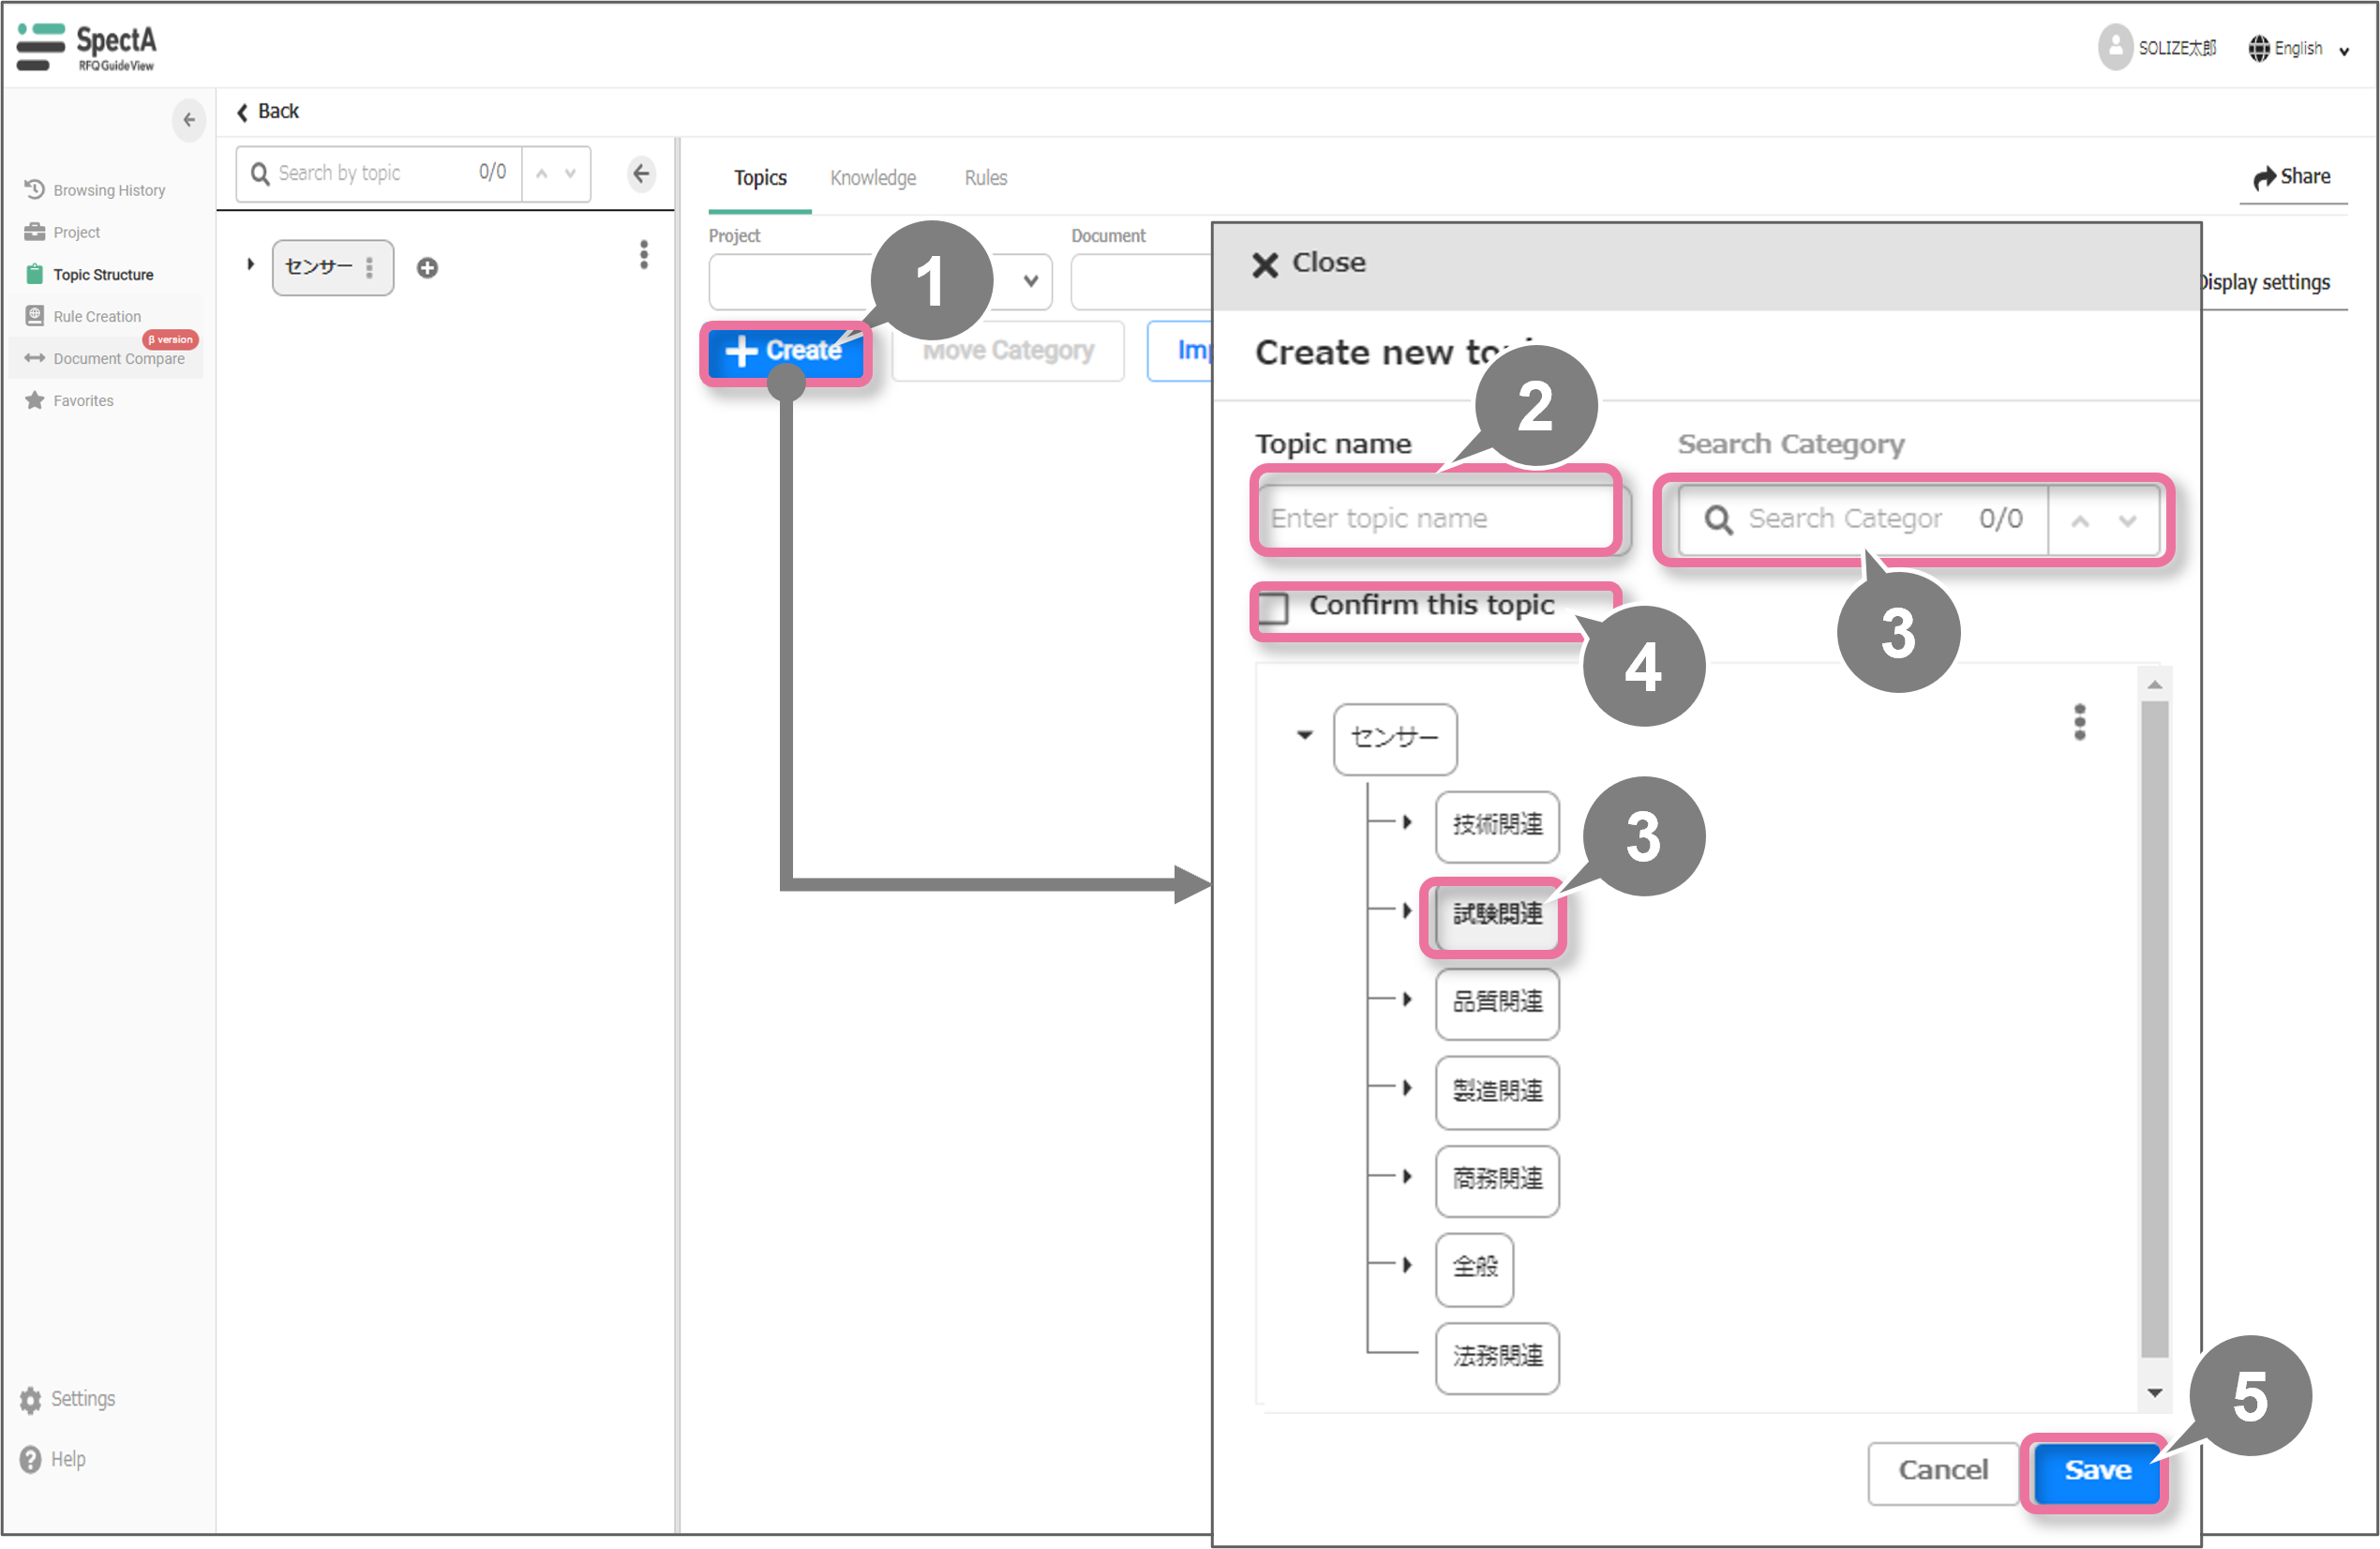Collapse sidebar with the left arrow icon

[189, 120]
